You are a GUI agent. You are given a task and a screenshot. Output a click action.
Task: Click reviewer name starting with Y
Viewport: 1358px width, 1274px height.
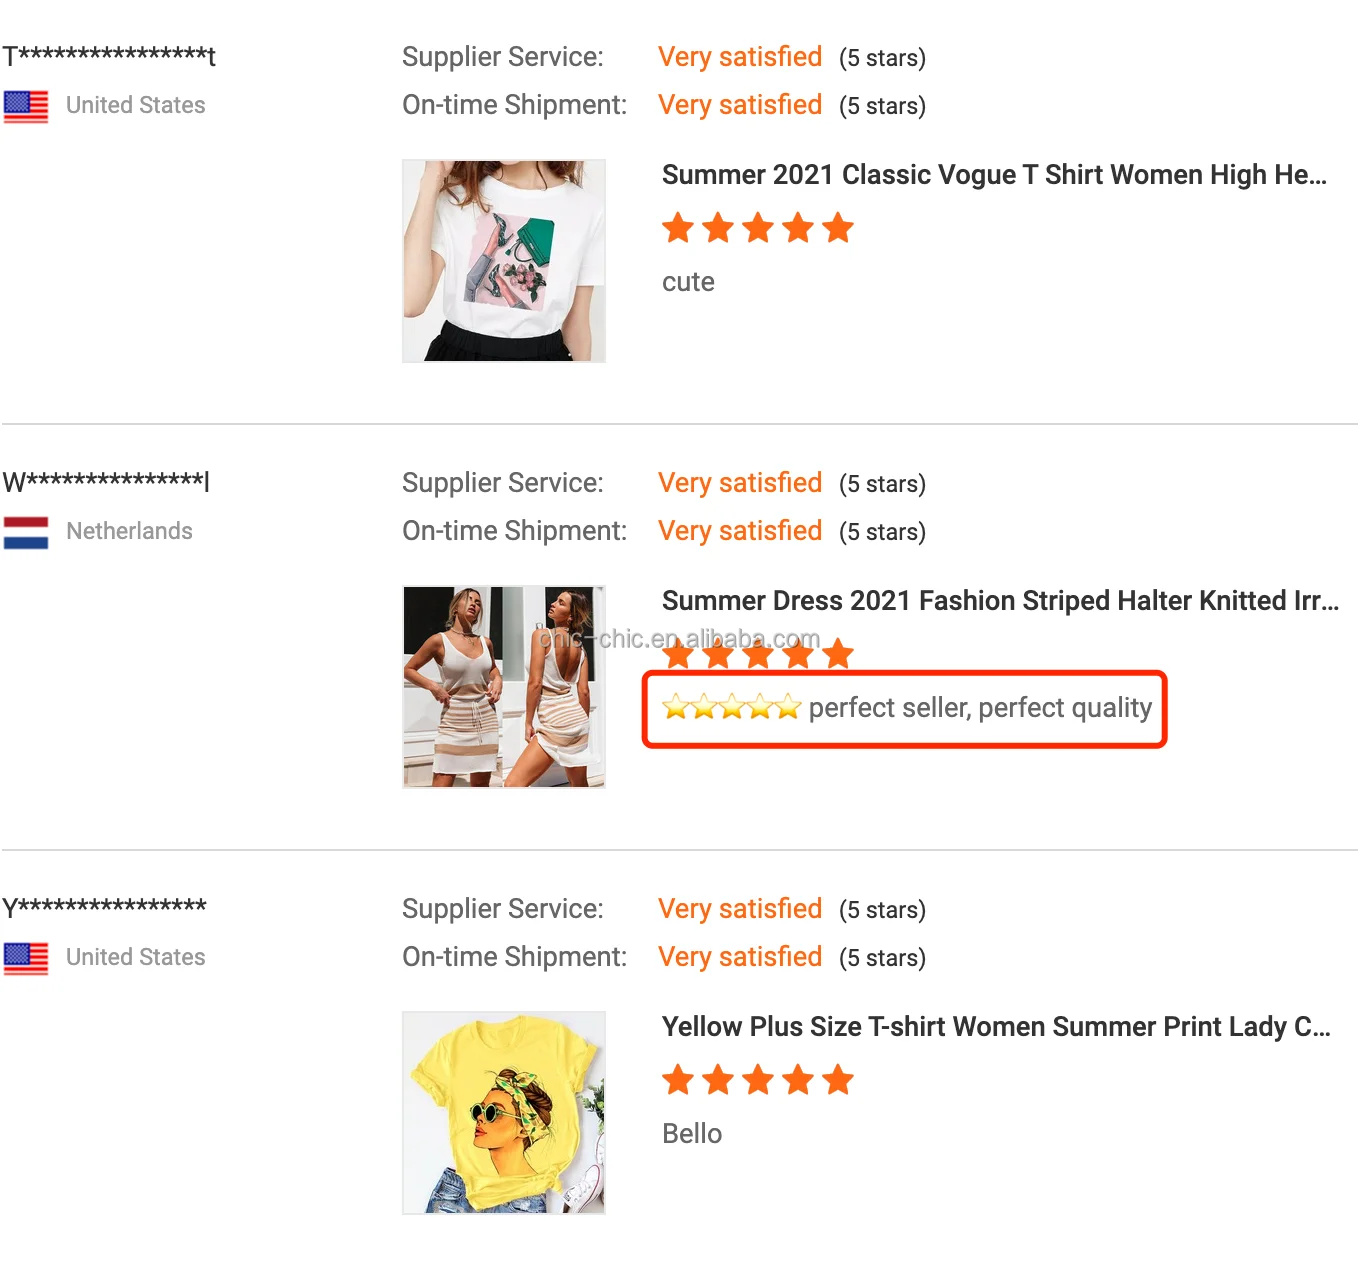(x=104, y=908)
